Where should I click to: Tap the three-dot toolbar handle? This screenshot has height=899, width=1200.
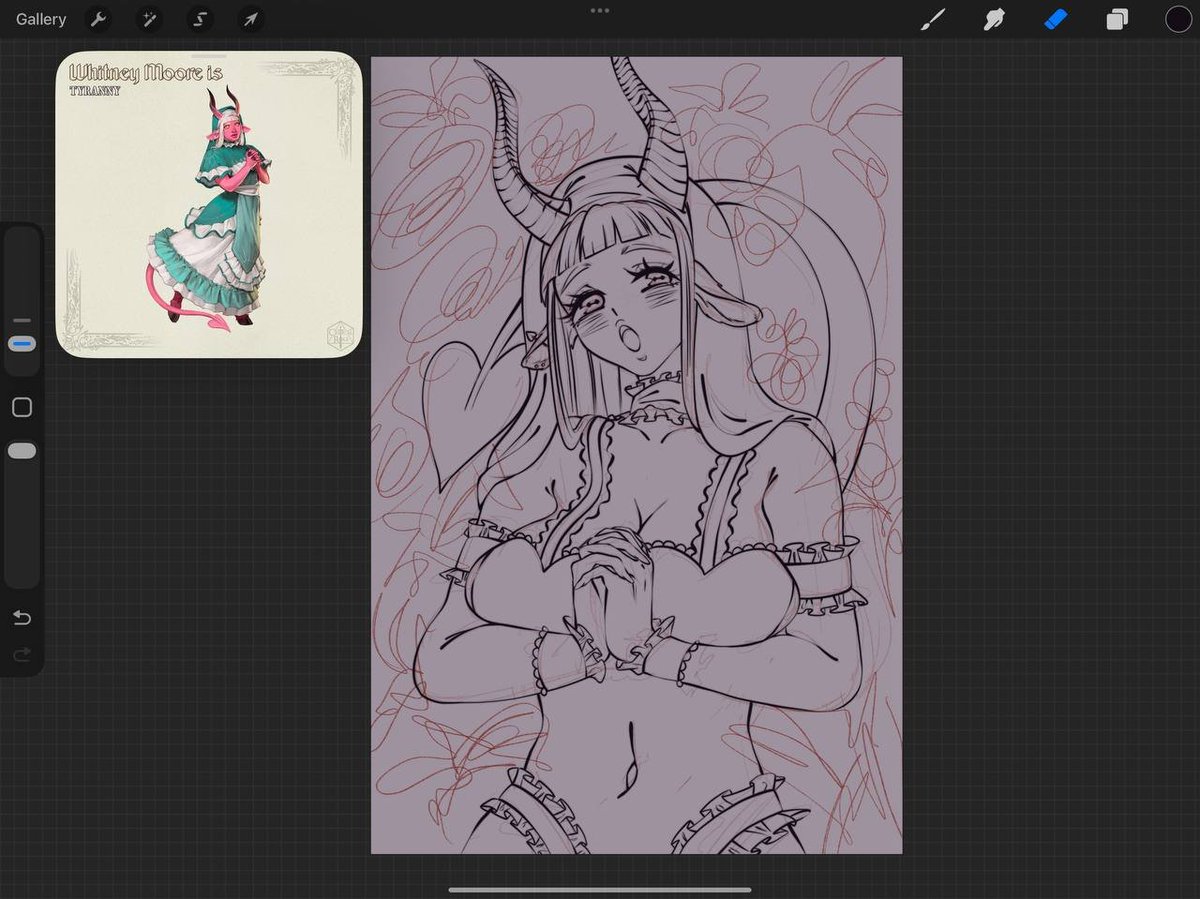click(x=600, y=10)
